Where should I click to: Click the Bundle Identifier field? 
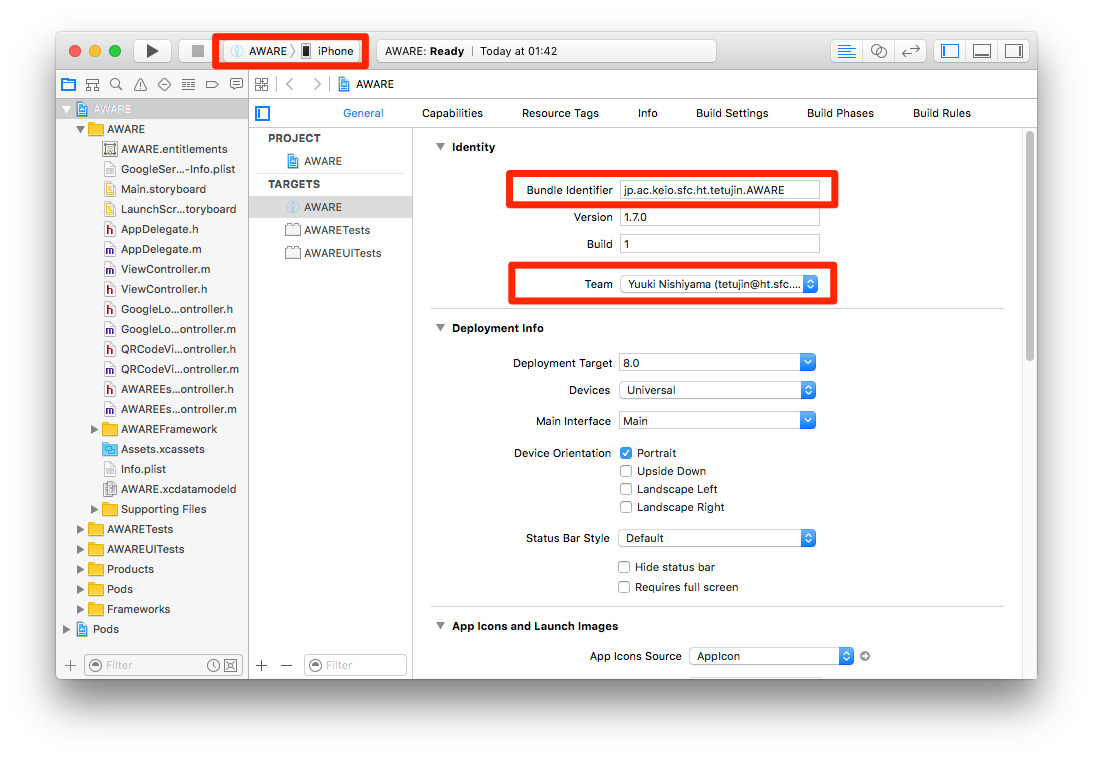pyautogui.click(x=719, y=190)
